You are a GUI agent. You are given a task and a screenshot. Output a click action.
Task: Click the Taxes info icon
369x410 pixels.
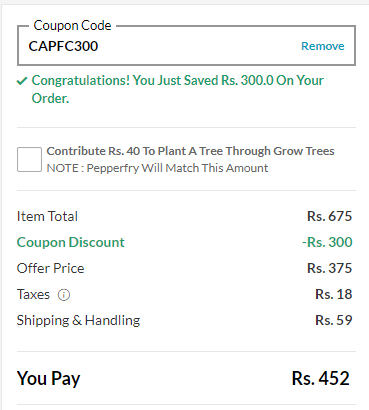64,295
